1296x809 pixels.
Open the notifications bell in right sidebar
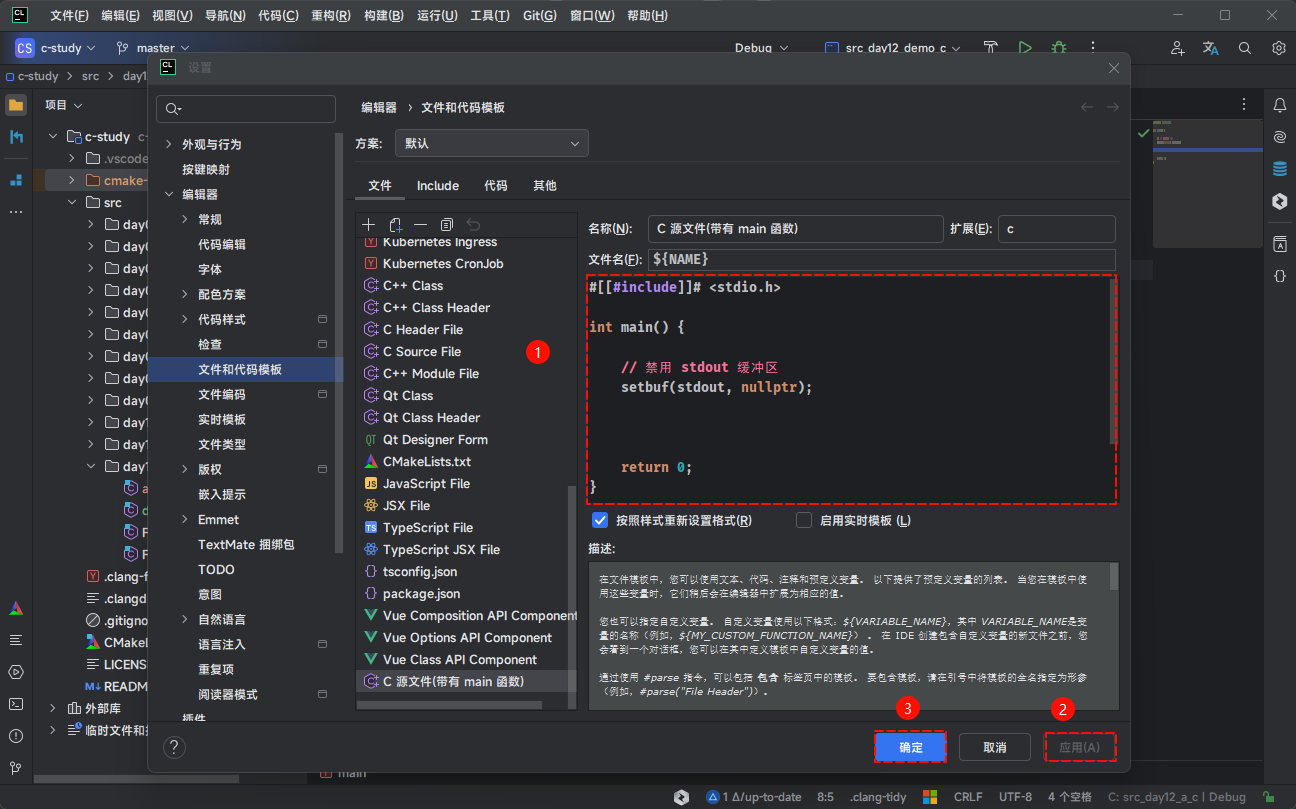coord(1279,105)
